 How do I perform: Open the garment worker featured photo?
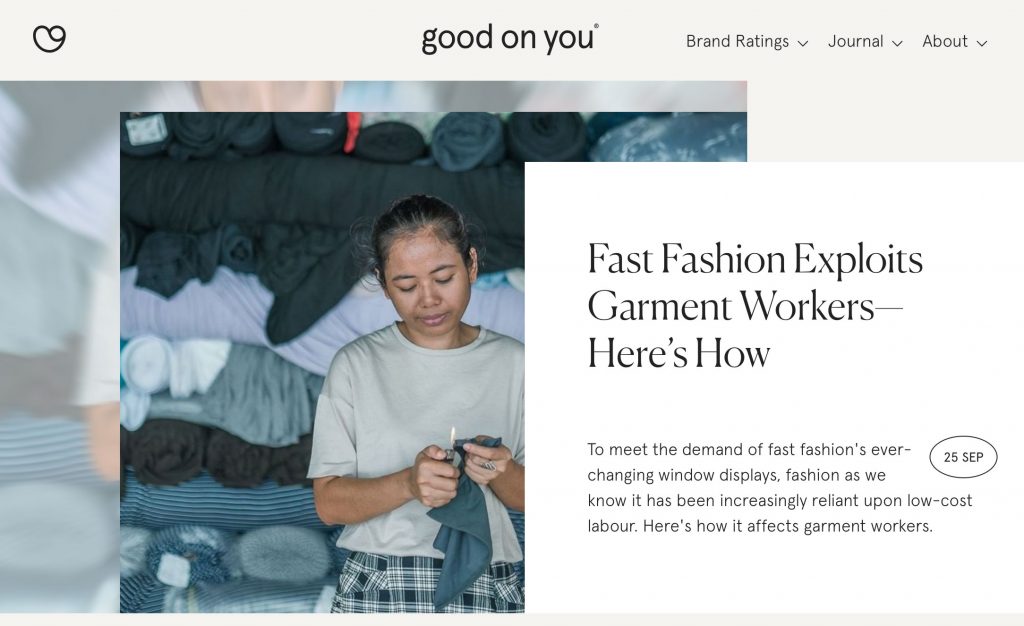322,362
